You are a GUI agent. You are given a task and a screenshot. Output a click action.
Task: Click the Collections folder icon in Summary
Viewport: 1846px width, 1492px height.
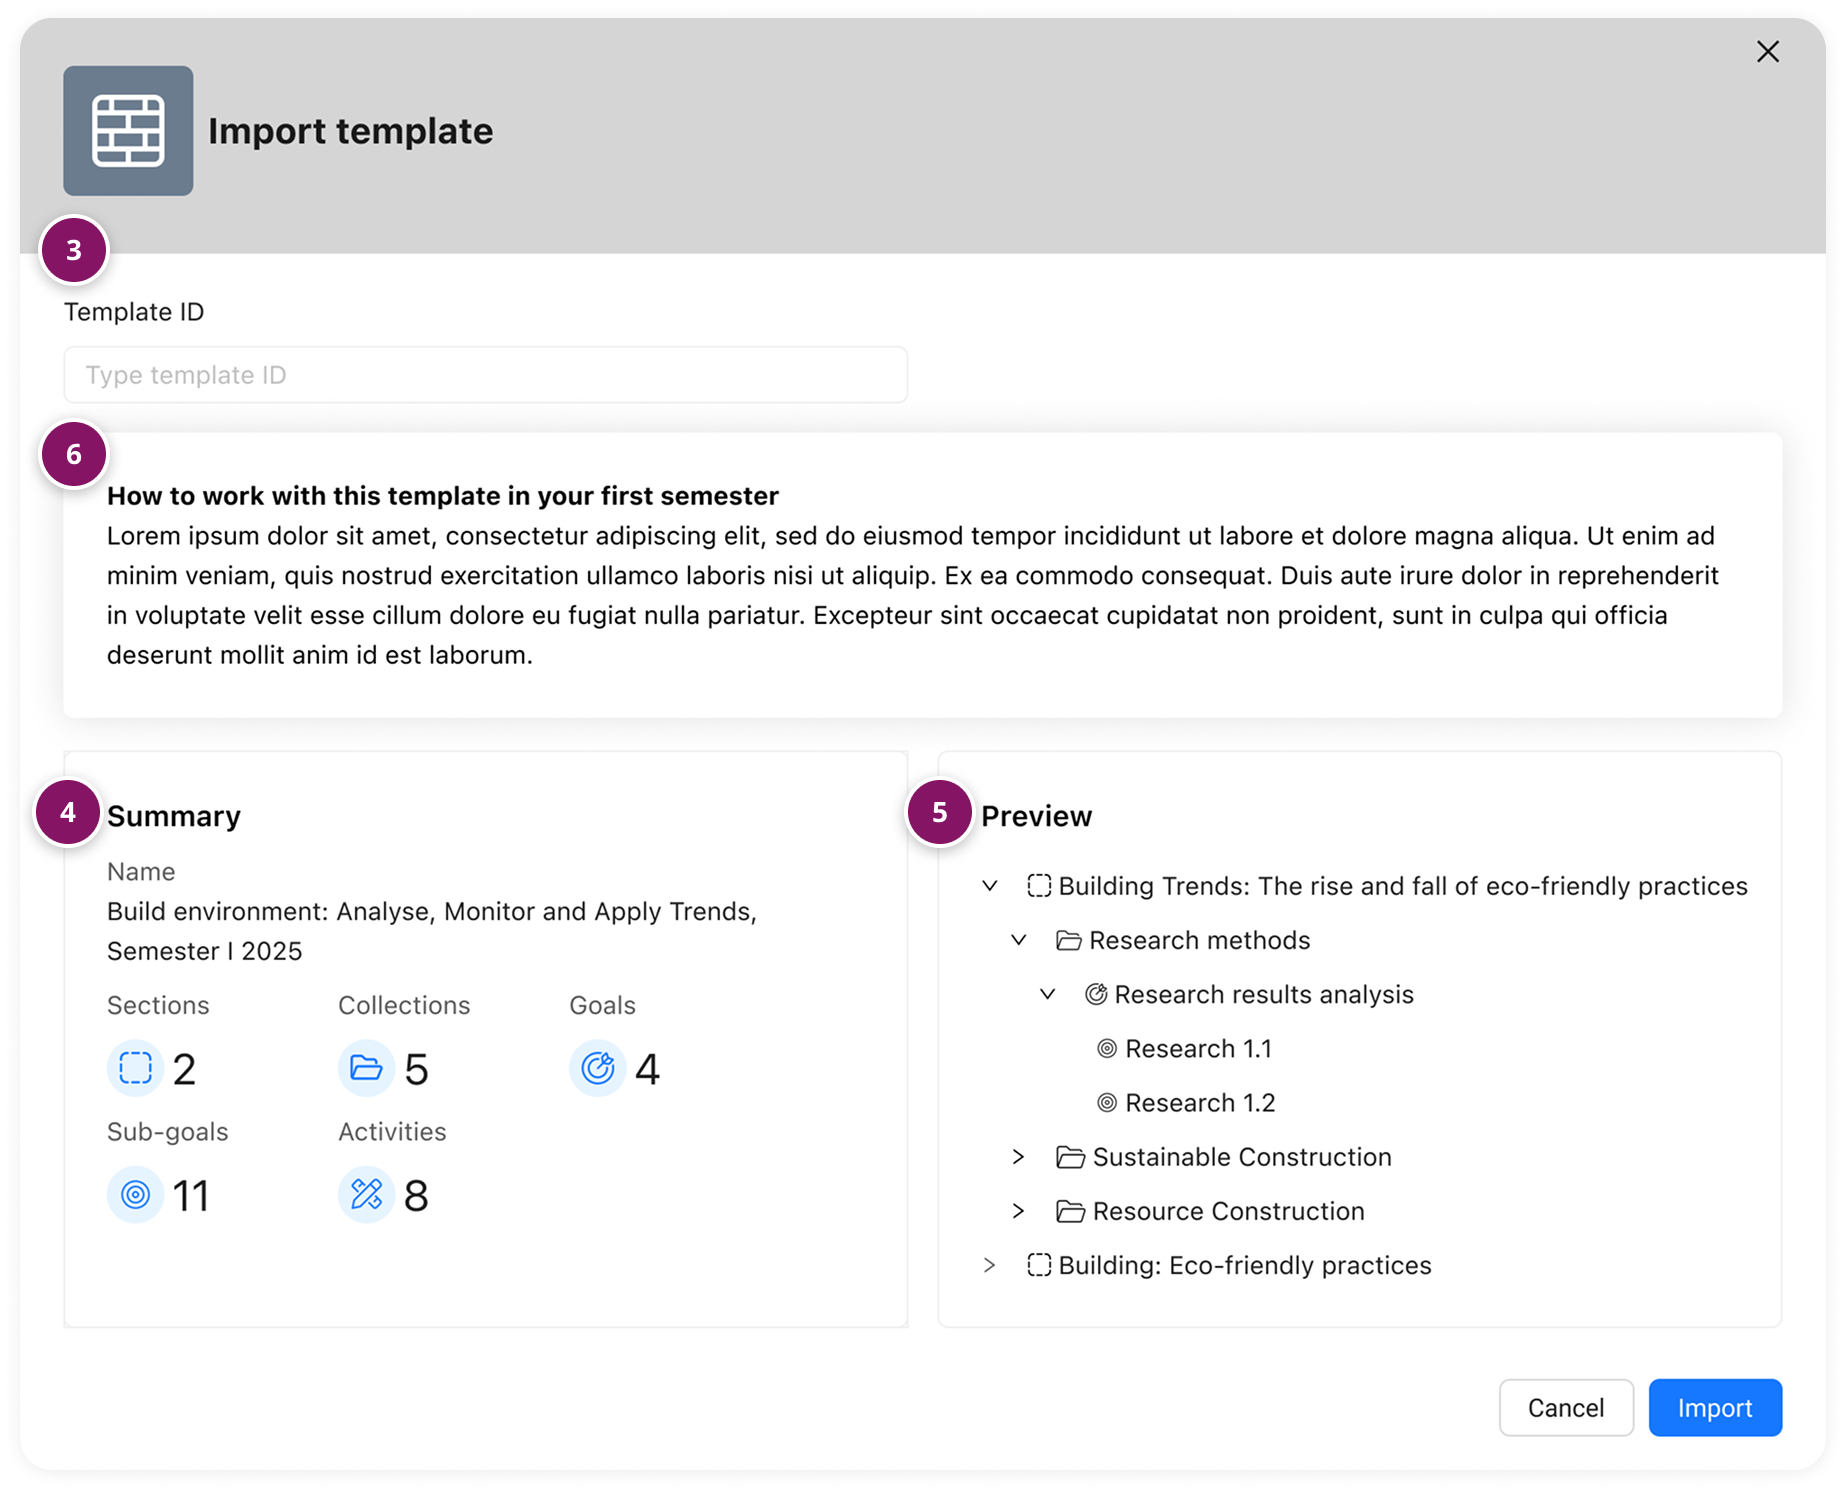click(366, 1068)
